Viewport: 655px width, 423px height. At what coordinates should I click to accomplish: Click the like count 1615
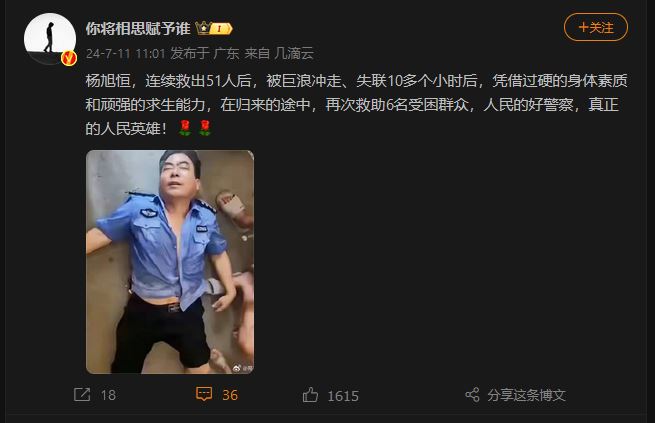point(343,396)
